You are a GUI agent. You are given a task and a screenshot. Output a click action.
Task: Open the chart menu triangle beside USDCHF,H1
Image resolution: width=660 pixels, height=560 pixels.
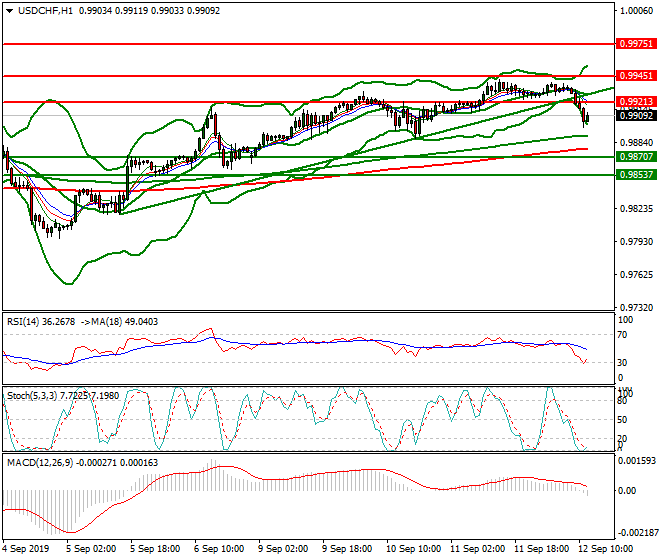coord(9,11)
